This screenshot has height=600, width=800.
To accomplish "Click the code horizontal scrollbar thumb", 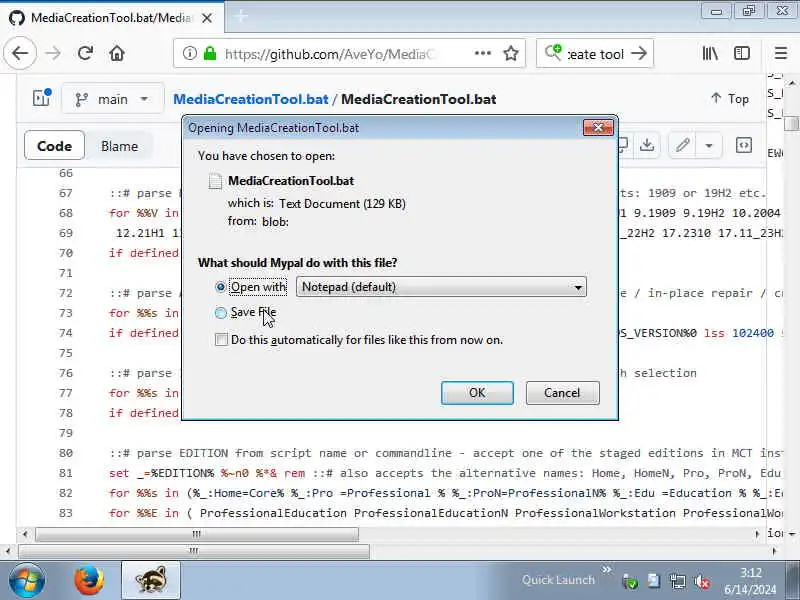I will (197, 534).
